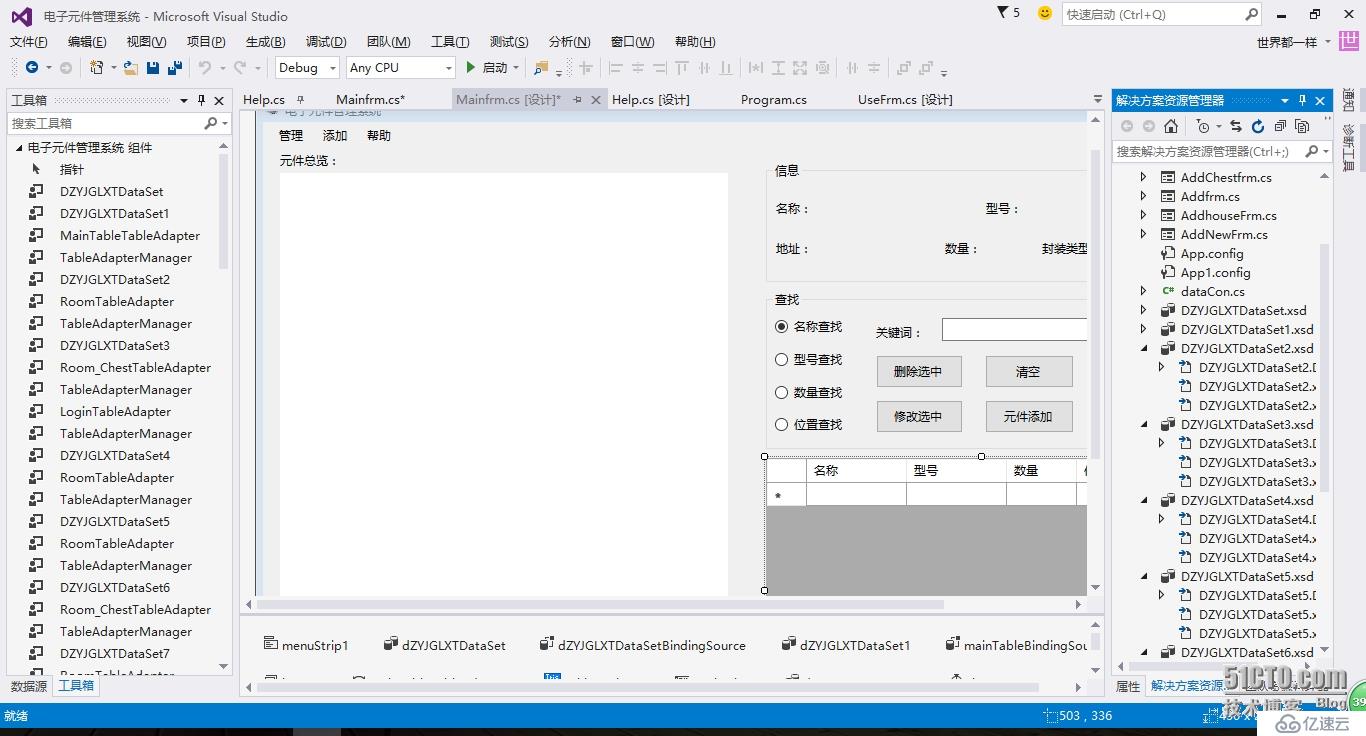Open the 工具(T) menu
This screenshot has height=736, width=1366.
point(450,41)
